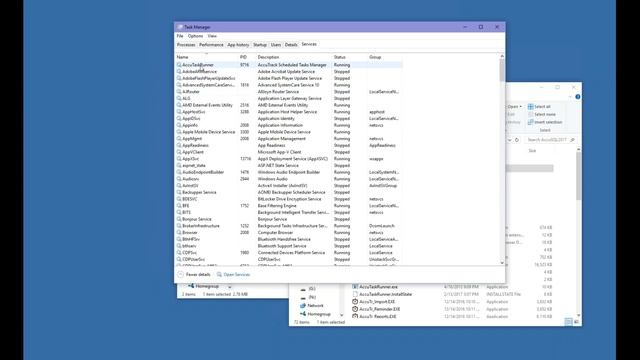Sort services by the Status column header
This screenshot has width=640, height=360.
(x=340, y=57)
